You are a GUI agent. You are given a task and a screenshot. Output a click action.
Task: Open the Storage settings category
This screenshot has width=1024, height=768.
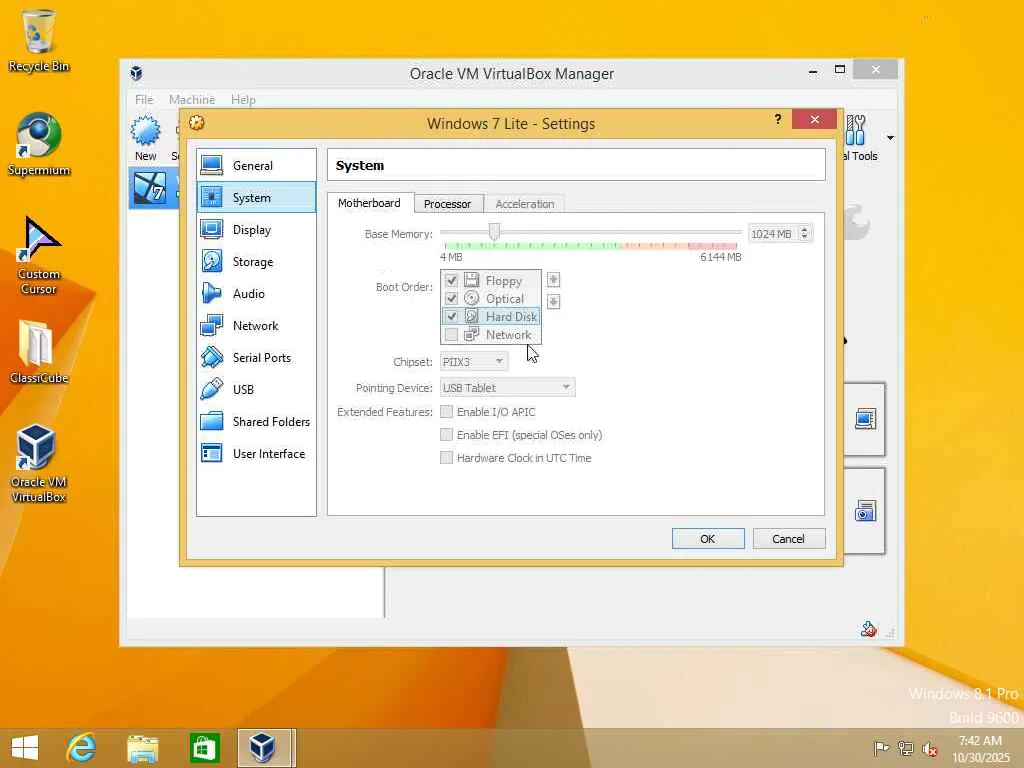coord(256,262)
